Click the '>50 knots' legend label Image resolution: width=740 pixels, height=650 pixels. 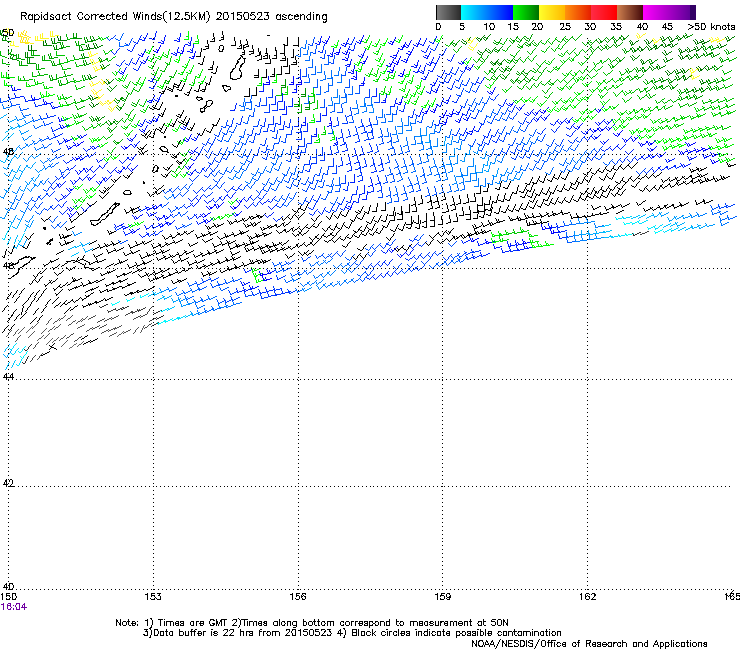[x=711, y=27]
